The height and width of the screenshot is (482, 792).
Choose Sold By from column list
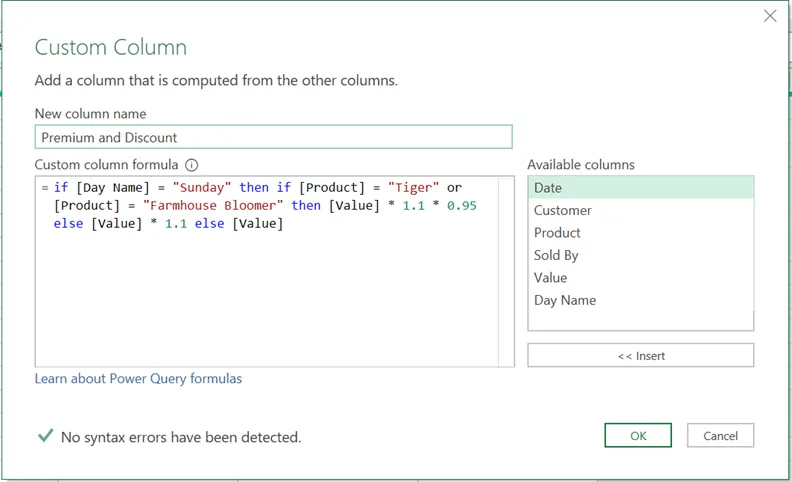coord(640,255)
